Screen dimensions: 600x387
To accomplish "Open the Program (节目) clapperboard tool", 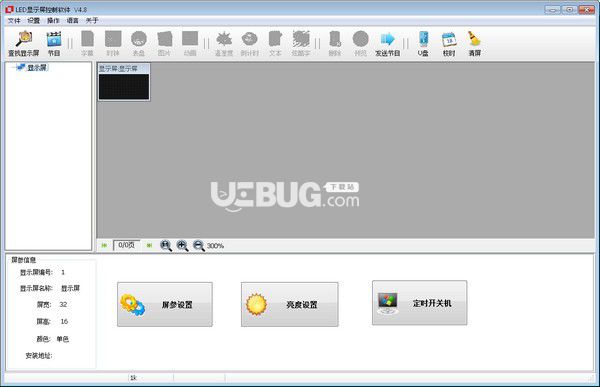I will click(x=54, y=39).
